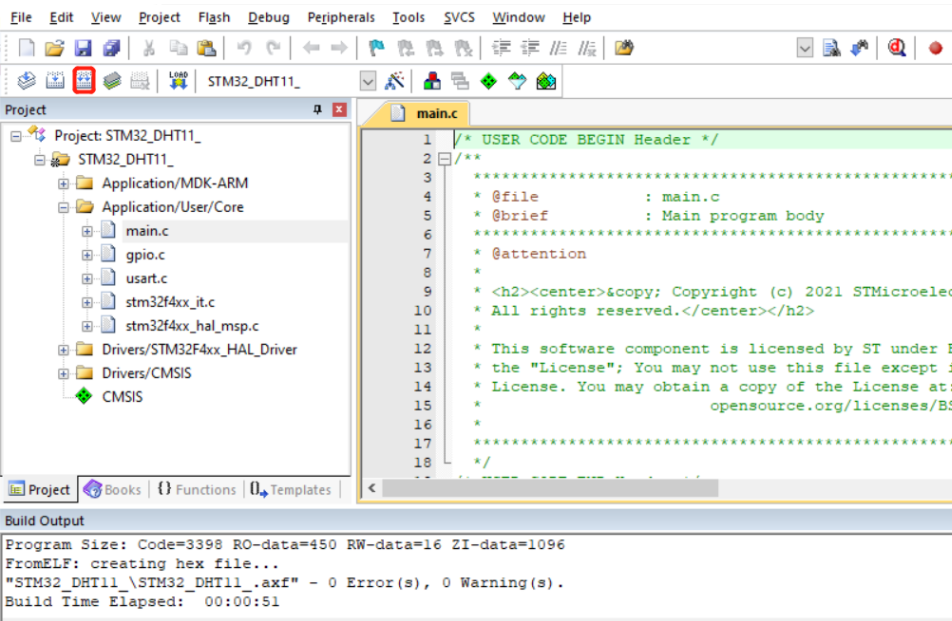Undo last edit
Image resolution: width=952 pixels, height=621 pixels.
pyautogui.click(x=244, y=48)
